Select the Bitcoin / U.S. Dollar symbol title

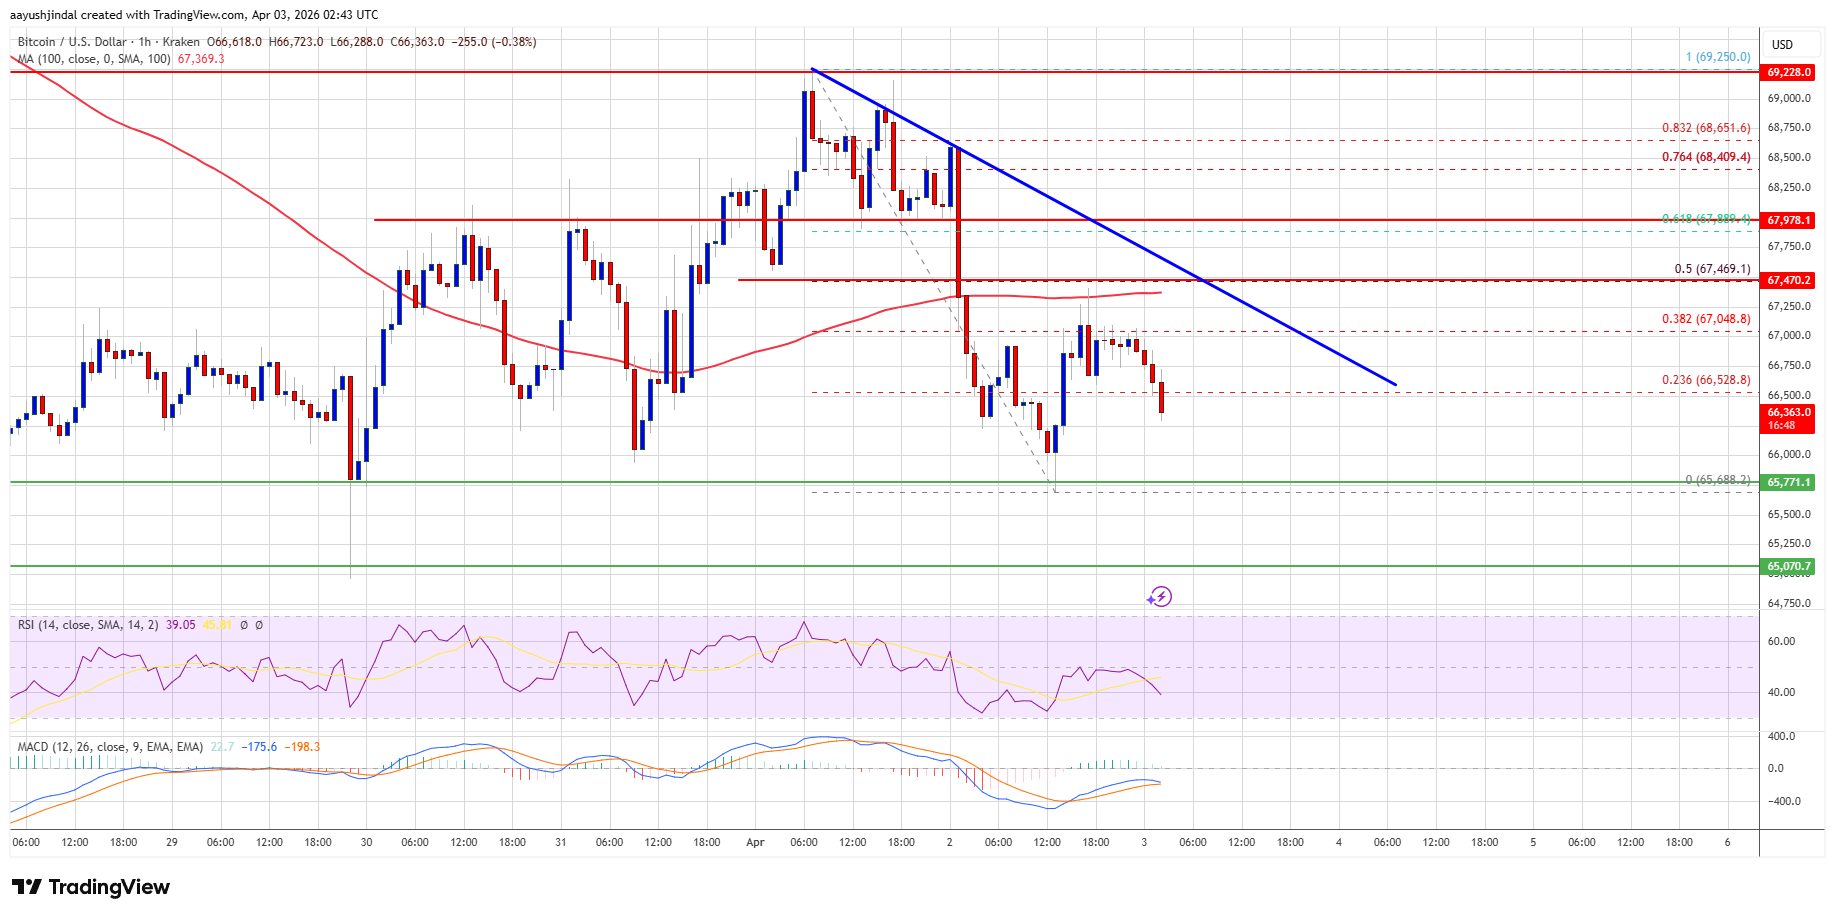click(72, 42)
